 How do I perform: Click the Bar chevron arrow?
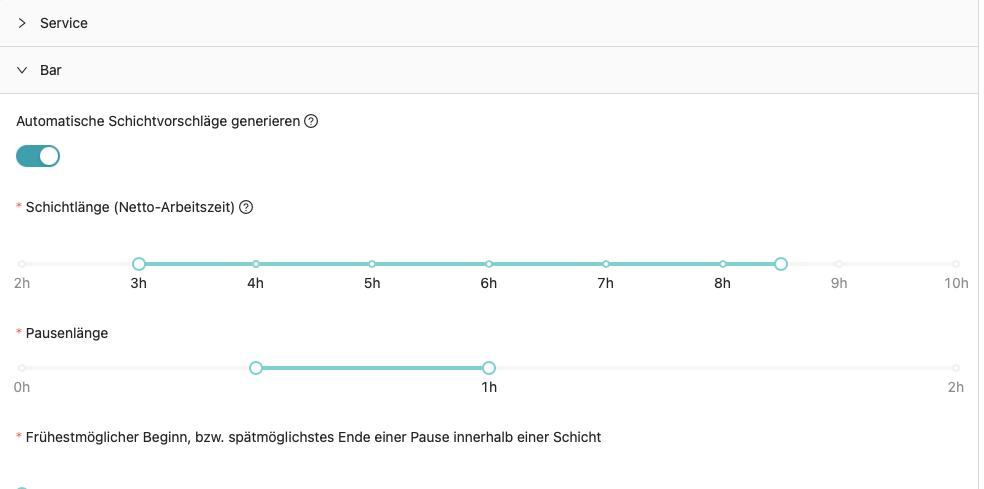[22, 71]
